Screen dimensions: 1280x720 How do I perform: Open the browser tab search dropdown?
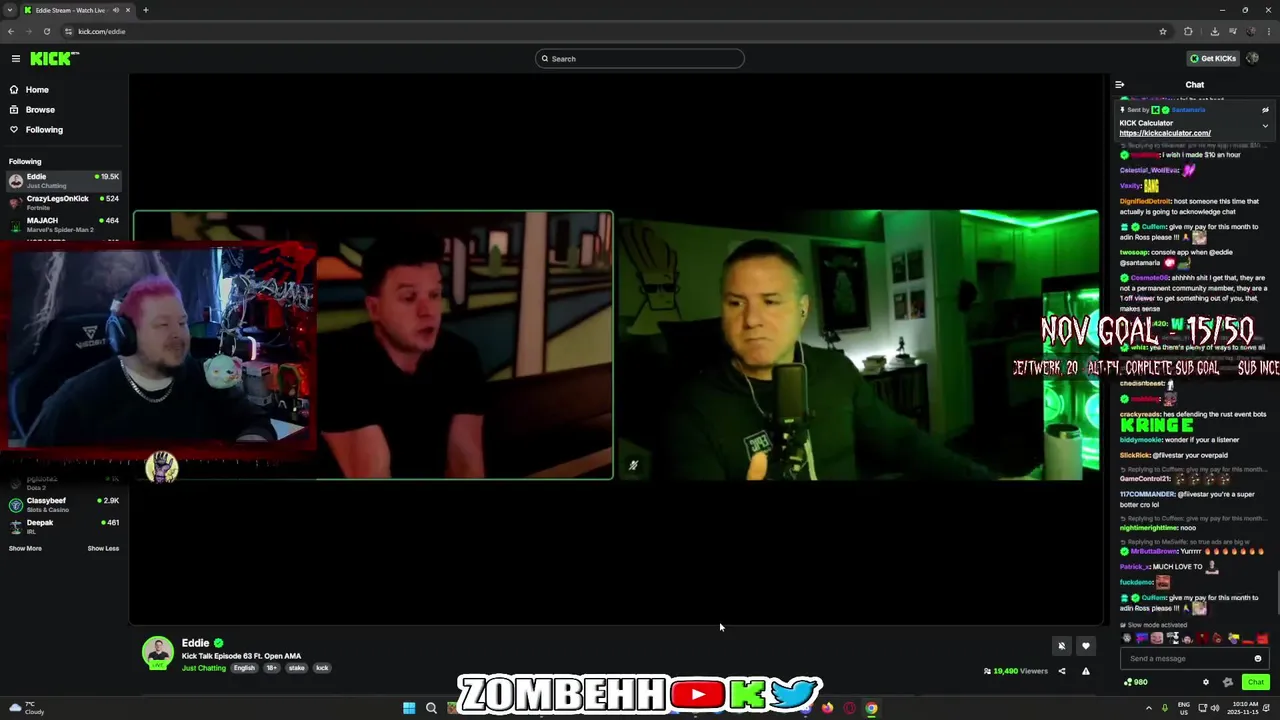click(x=10, y=10)
